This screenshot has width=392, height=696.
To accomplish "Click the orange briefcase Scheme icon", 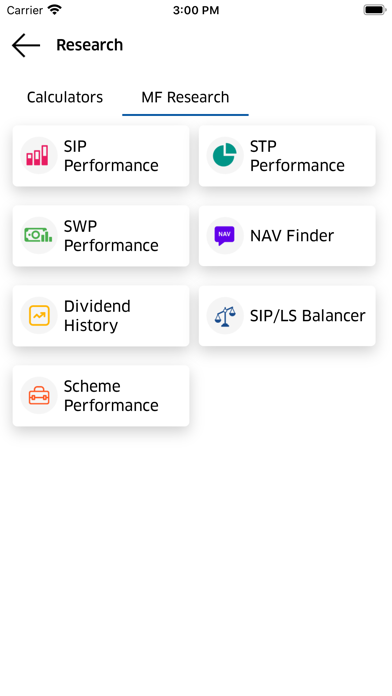I will (x=39, y=395).
